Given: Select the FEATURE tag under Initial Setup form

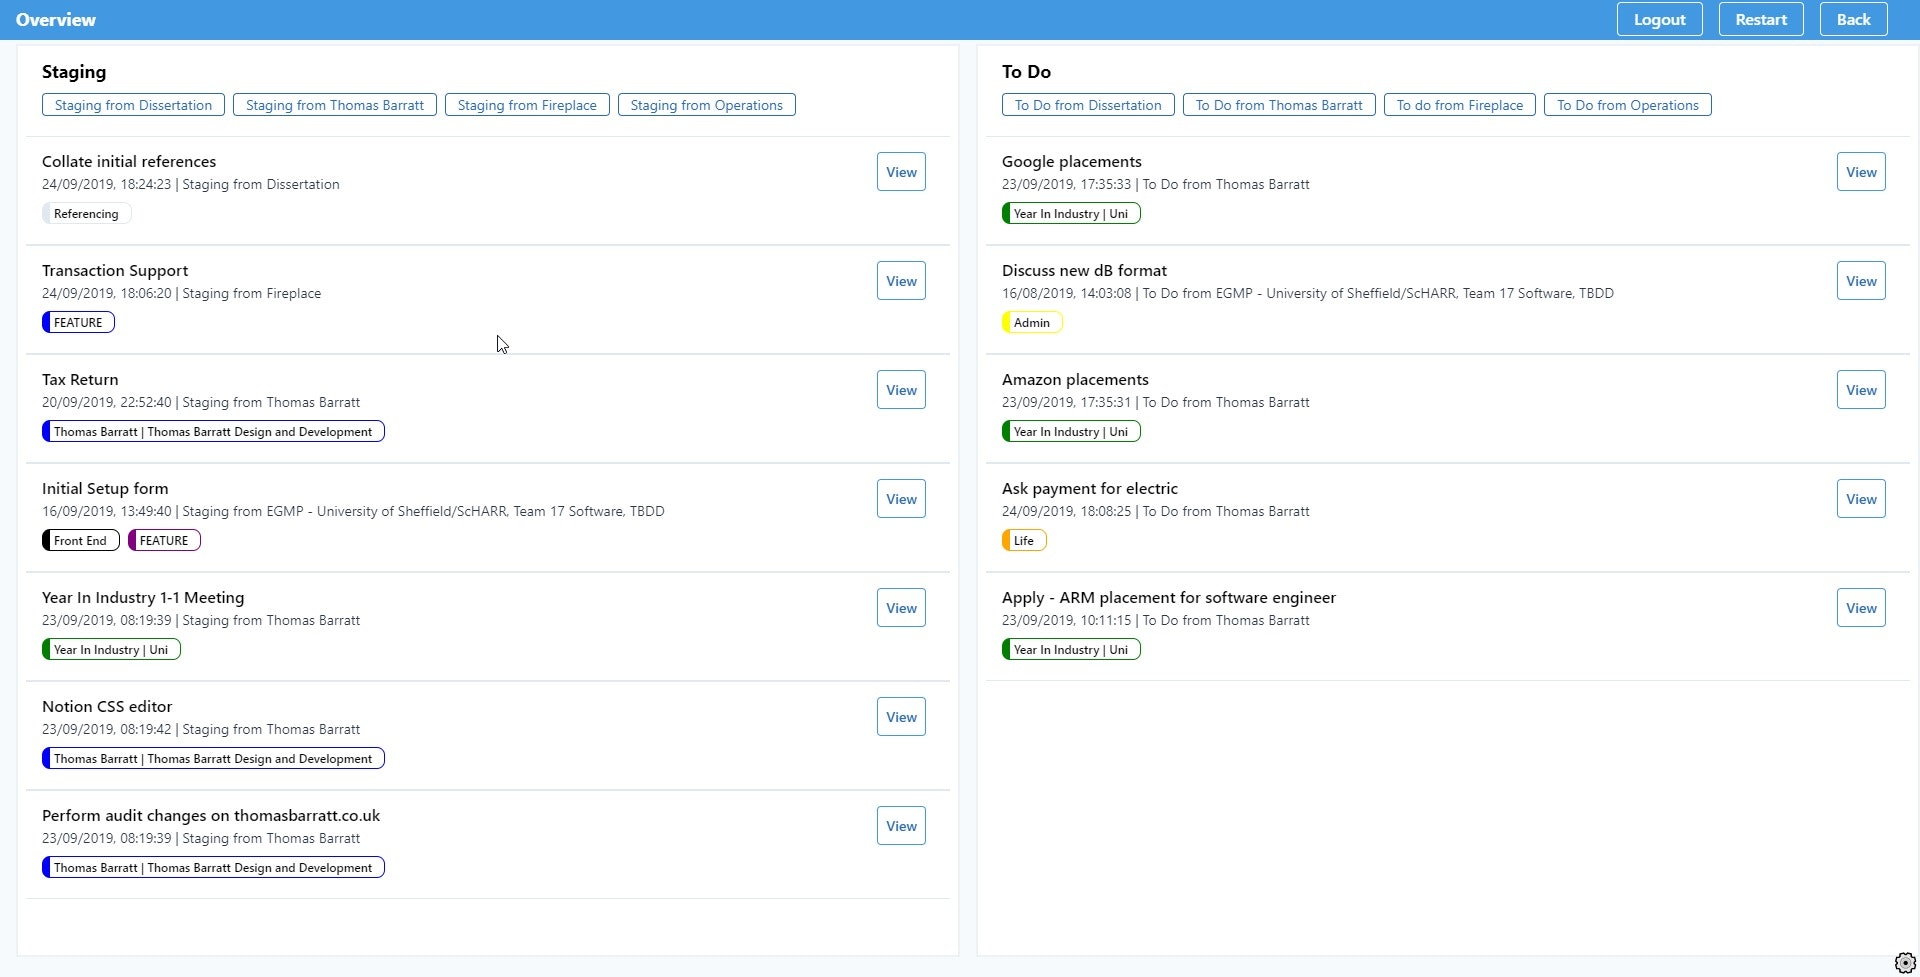Looking at the screenshot, I should (x=164, y=541).
